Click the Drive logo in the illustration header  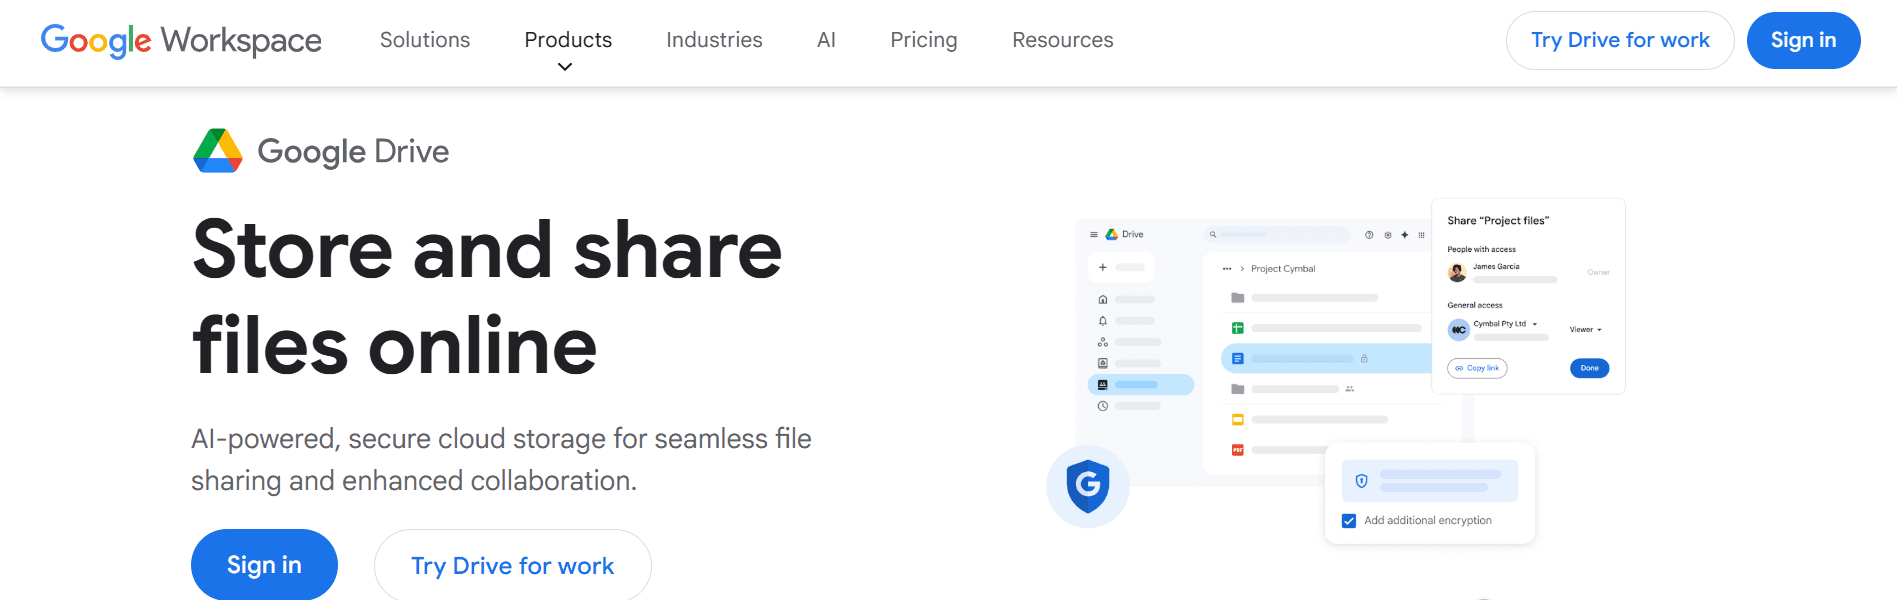[x=1111, y=234]
